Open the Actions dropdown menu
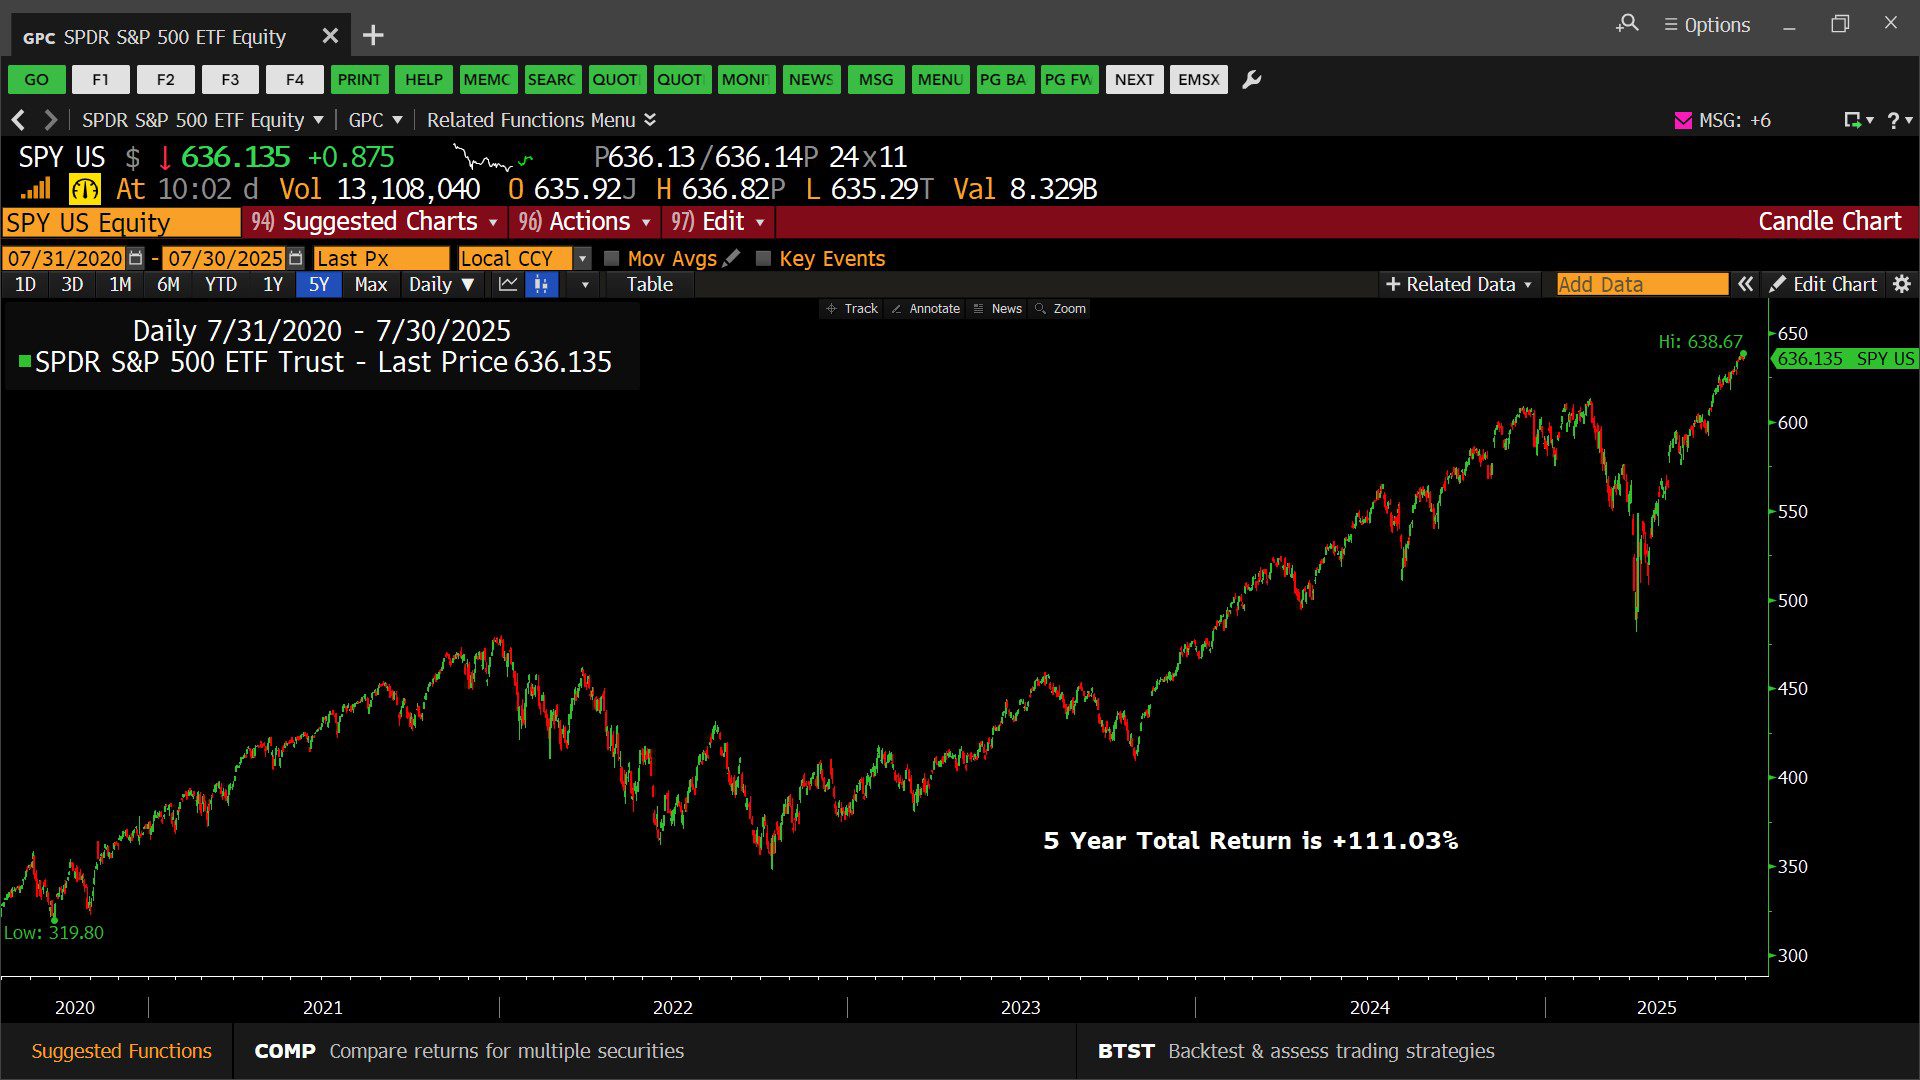 (585, 221)
